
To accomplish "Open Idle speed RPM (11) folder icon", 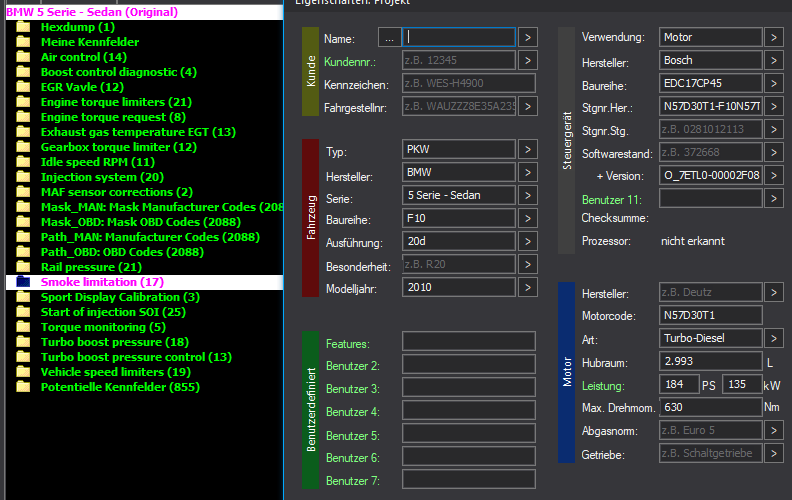I will click(x=23, y=162).
